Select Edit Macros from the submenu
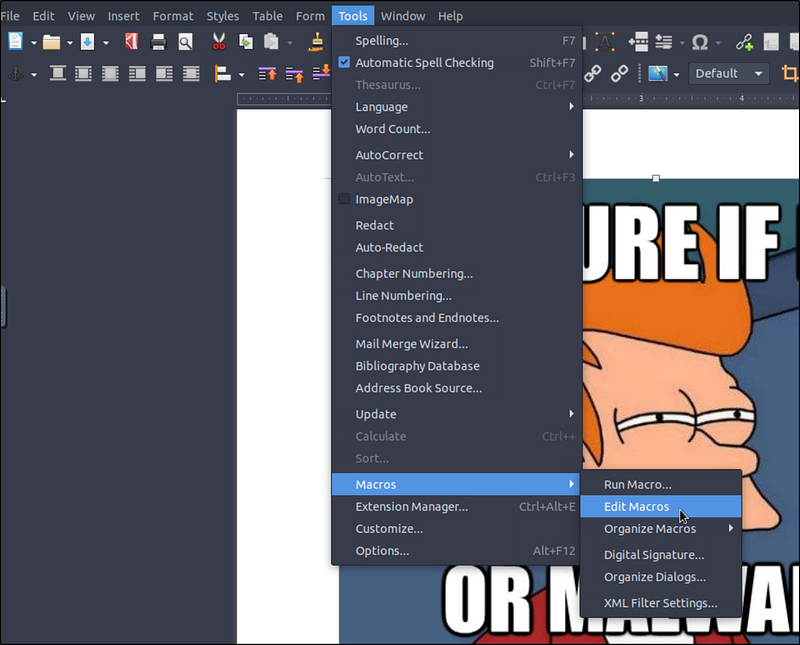The width and height of the screenshot is (800, 645). [x=637, y=507]
